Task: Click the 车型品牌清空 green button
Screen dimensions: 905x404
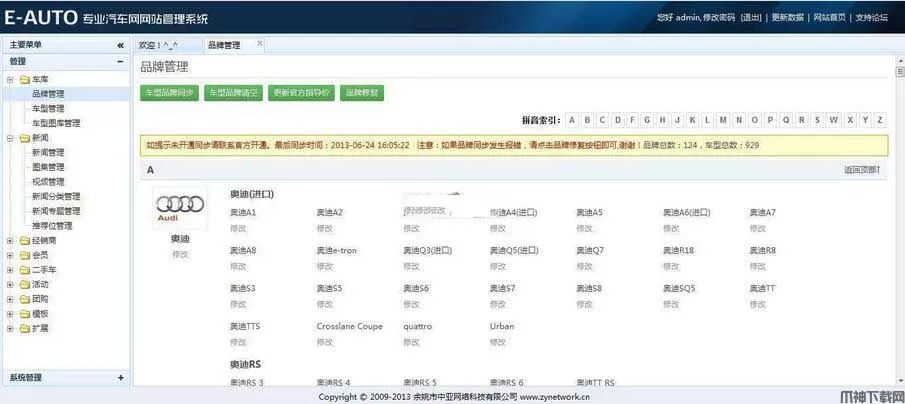Action: click(x=233, y=92)
